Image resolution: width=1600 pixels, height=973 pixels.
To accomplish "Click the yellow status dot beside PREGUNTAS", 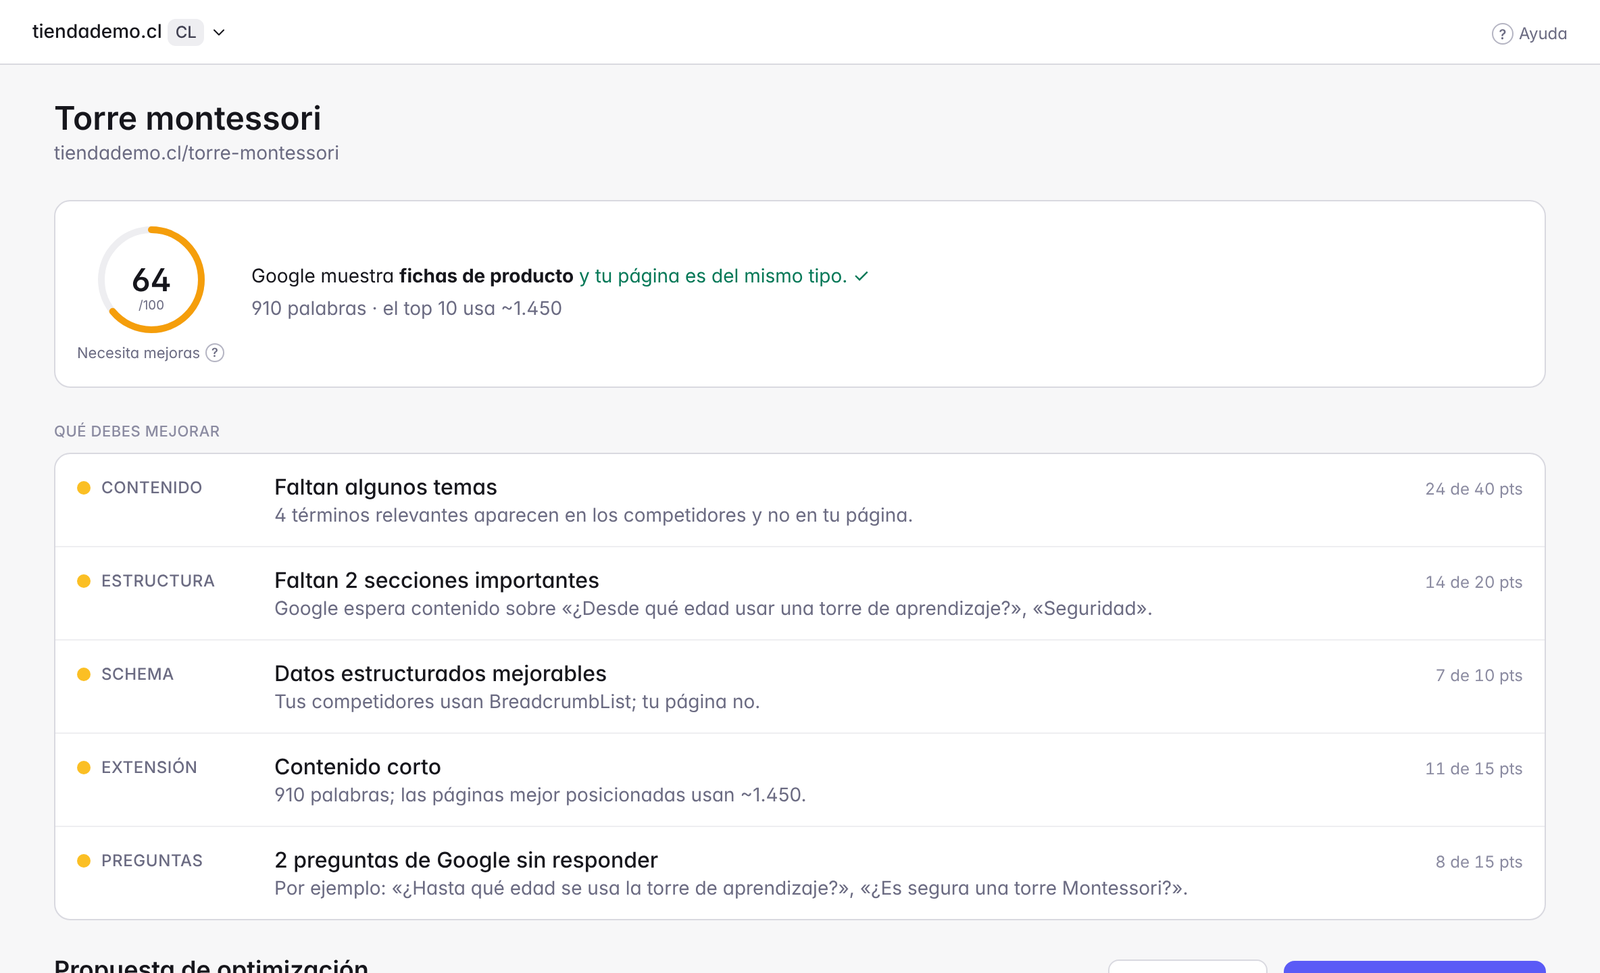I will [x=84, y=860].
